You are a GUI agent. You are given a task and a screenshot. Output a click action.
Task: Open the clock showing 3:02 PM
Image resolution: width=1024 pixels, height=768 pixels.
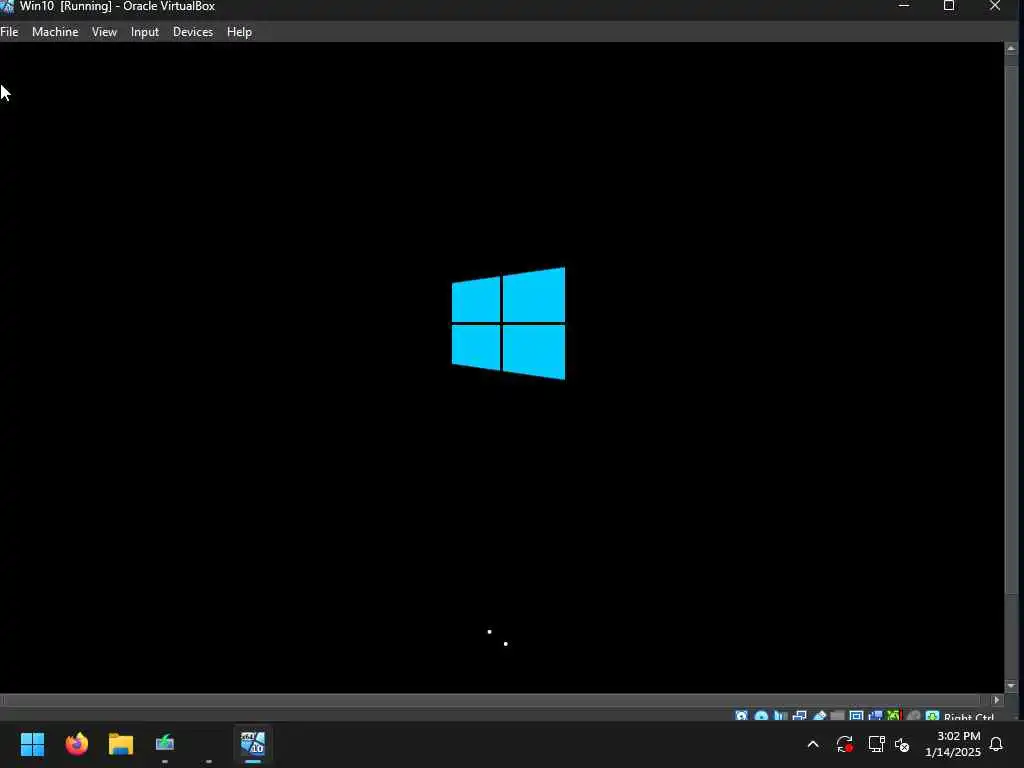(953, 744)
